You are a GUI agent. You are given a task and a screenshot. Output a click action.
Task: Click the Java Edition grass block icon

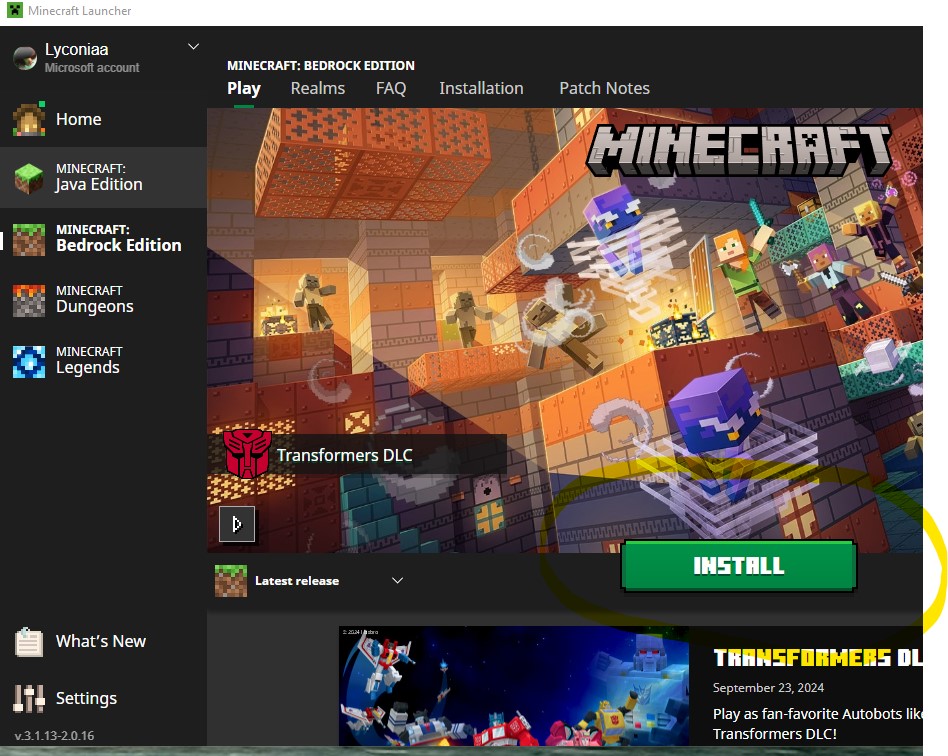pyautogui.click(x=29, y=178)
